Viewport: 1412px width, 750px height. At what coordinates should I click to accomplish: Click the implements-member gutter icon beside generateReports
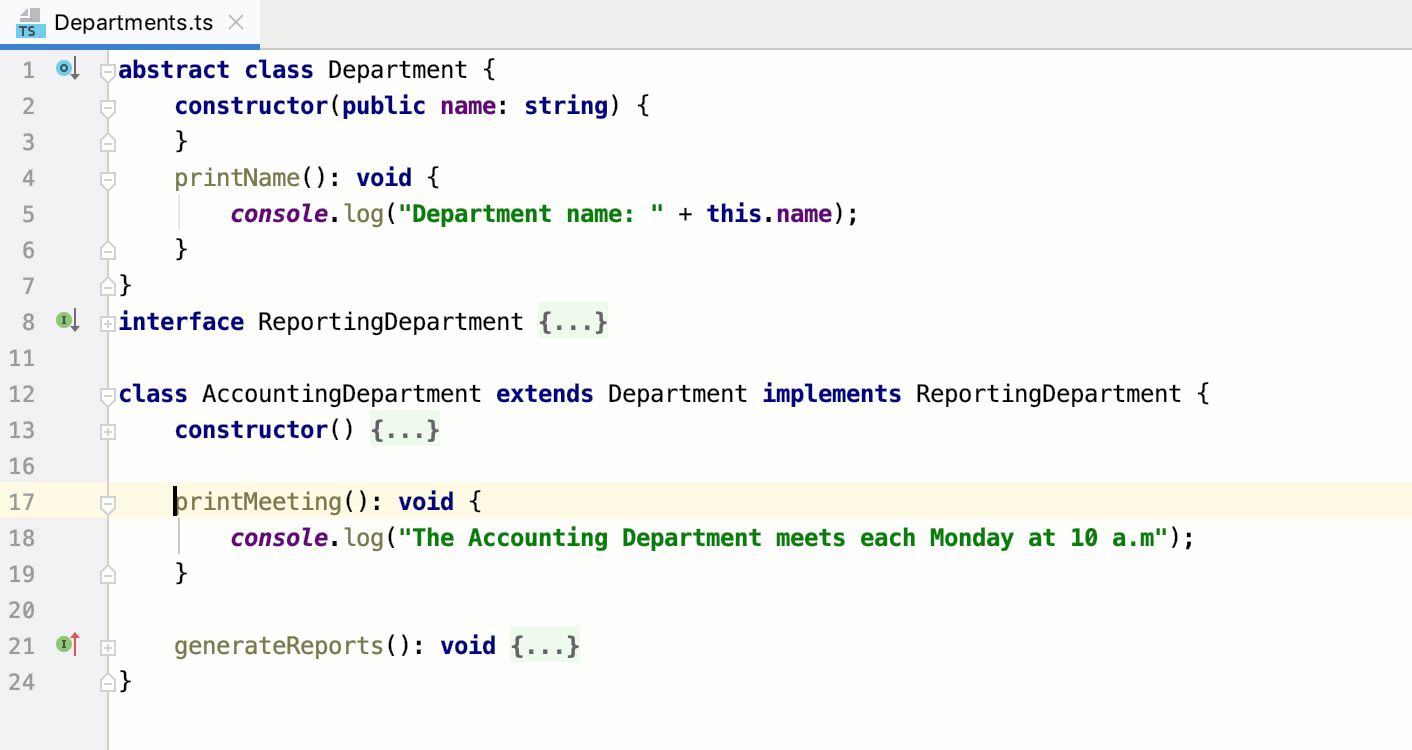[66, 645]
